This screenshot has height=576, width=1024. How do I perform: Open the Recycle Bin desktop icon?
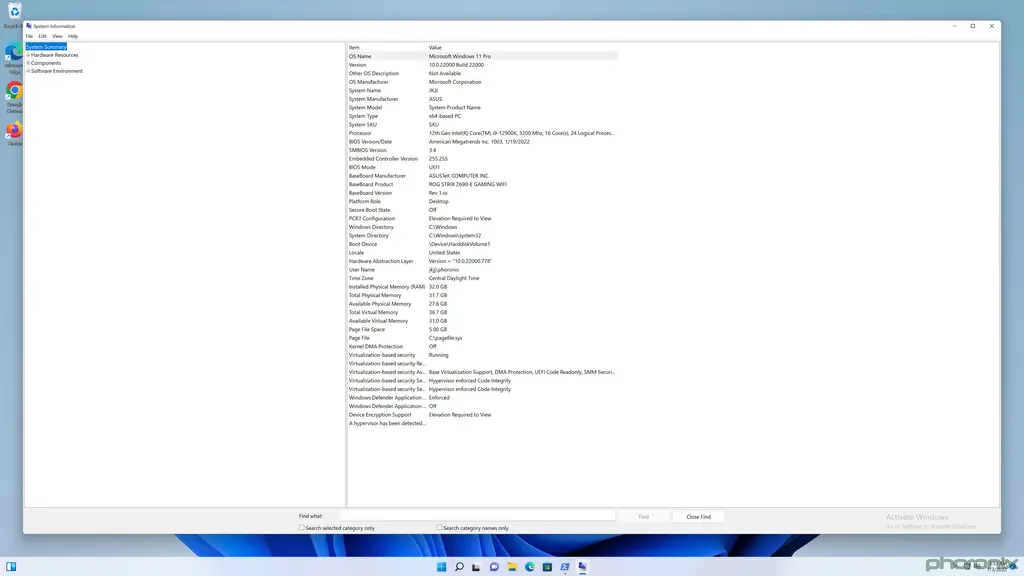click(14, 11)
